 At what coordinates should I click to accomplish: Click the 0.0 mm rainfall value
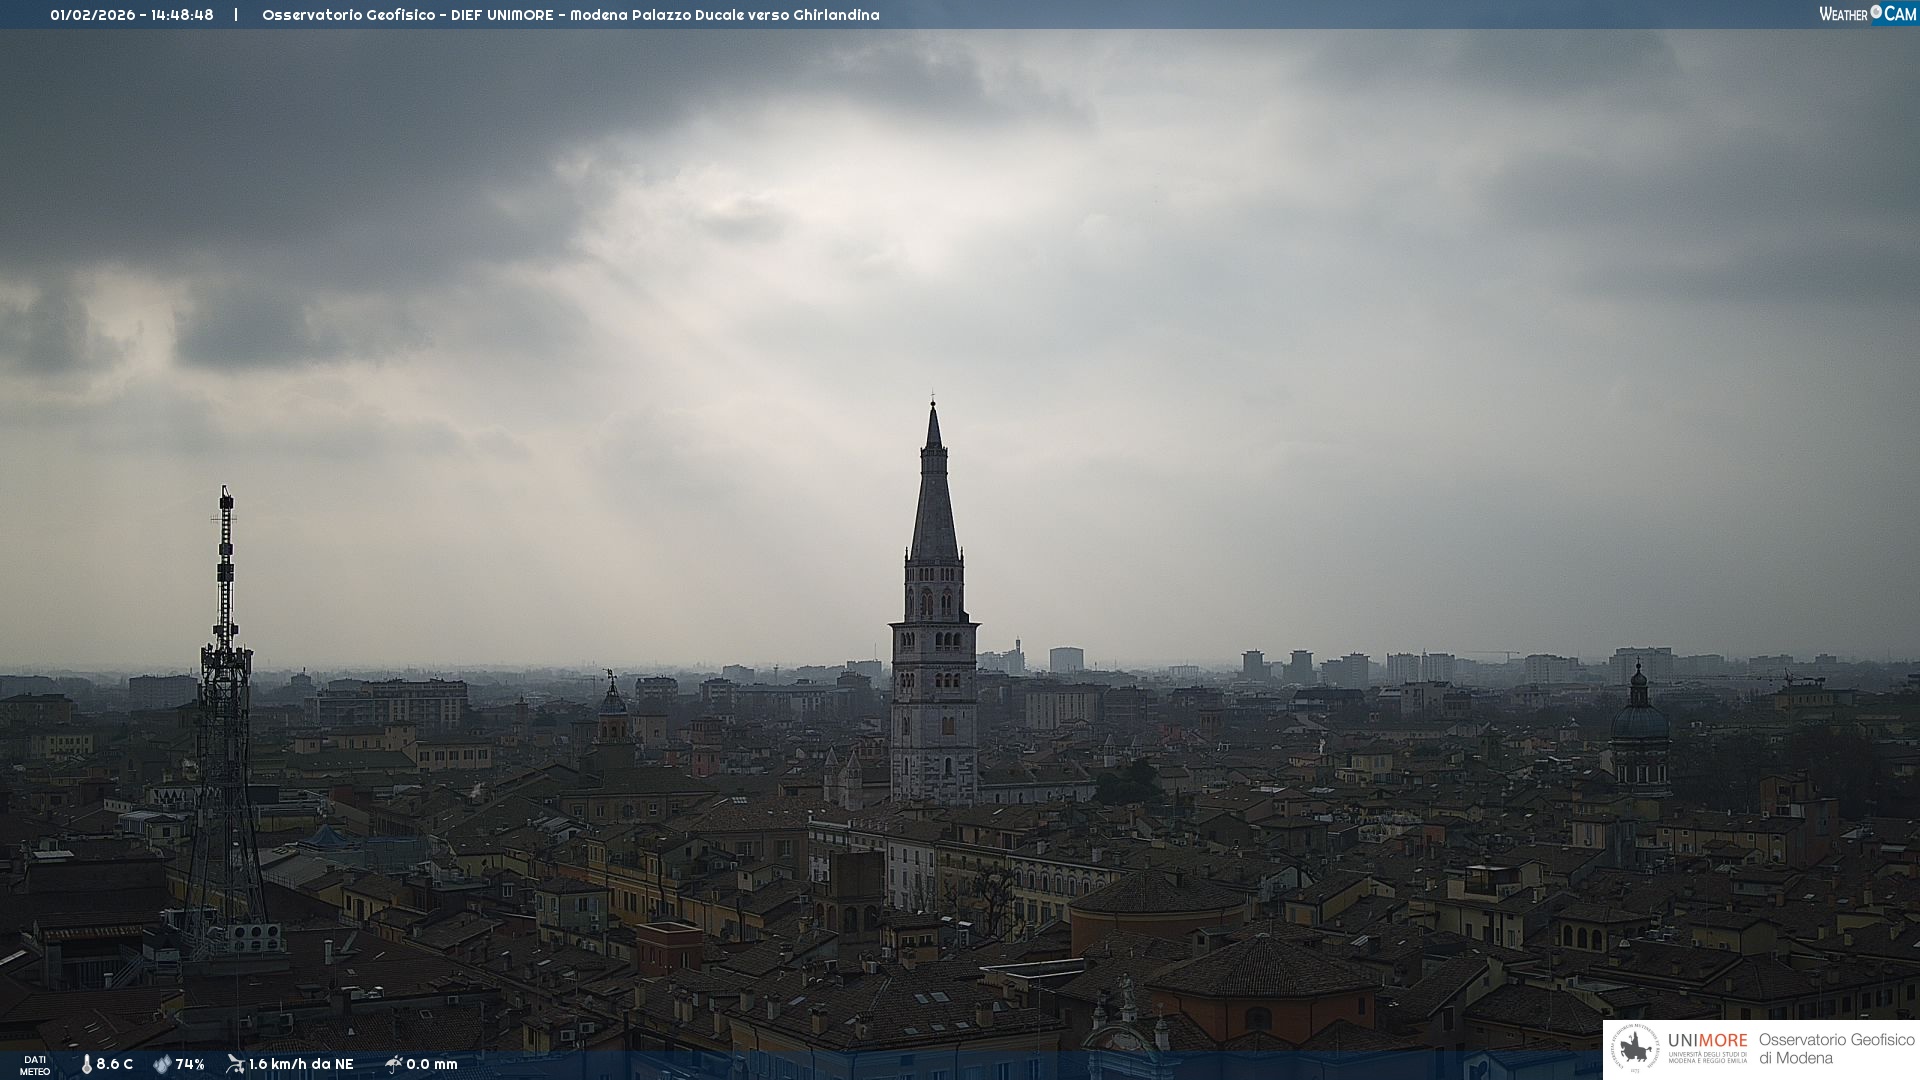point(432,1064)
